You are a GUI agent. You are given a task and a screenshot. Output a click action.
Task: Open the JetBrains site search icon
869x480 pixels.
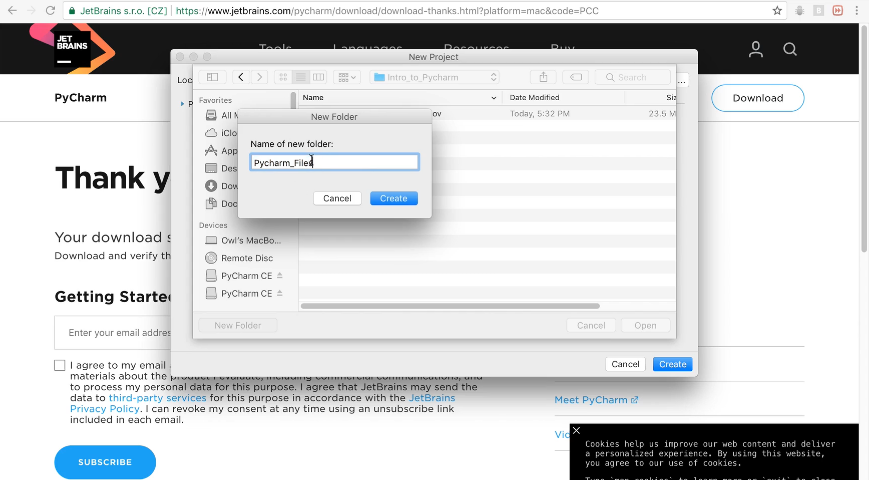click(x=790, y=49)
